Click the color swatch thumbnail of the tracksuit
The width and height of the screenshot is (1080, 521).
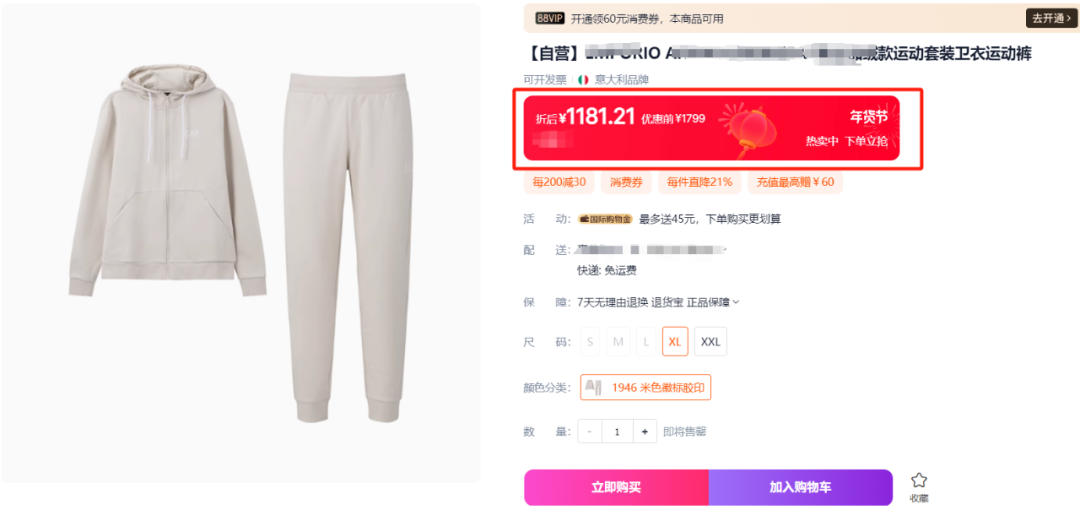[594, 387]
